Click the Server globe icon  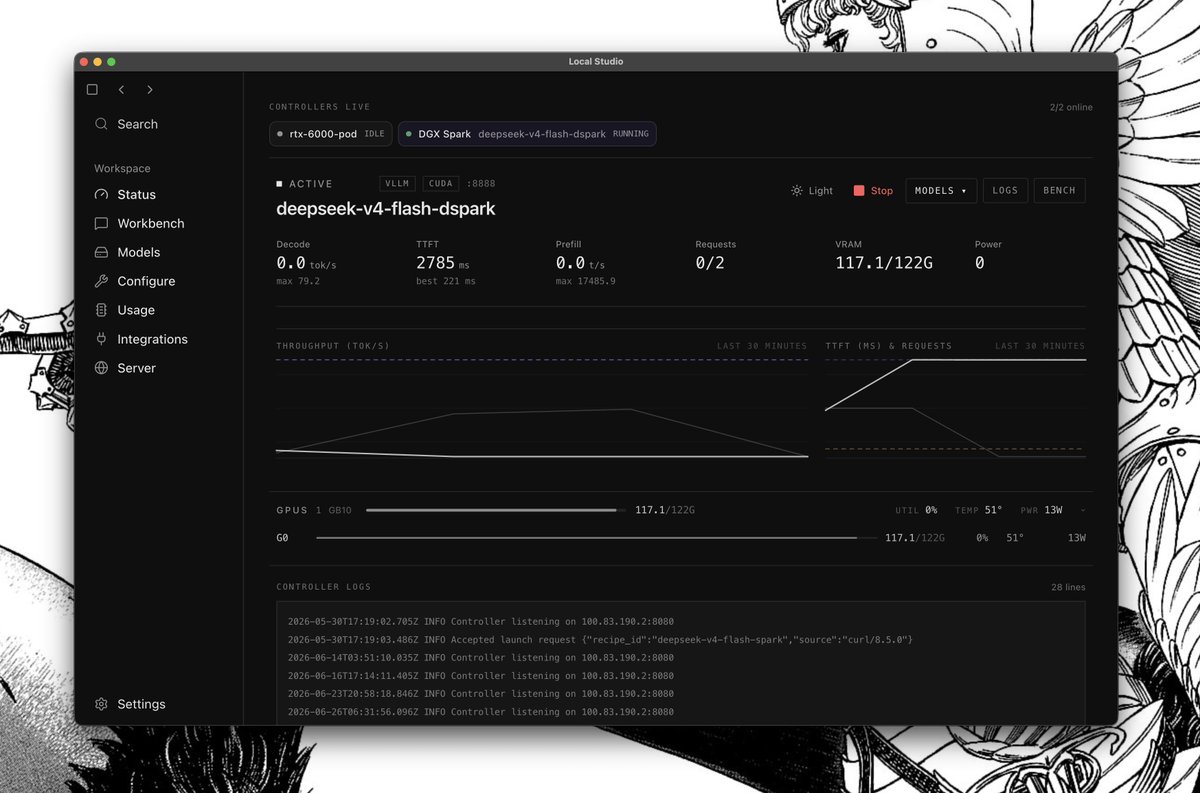(x=101, y=368)
